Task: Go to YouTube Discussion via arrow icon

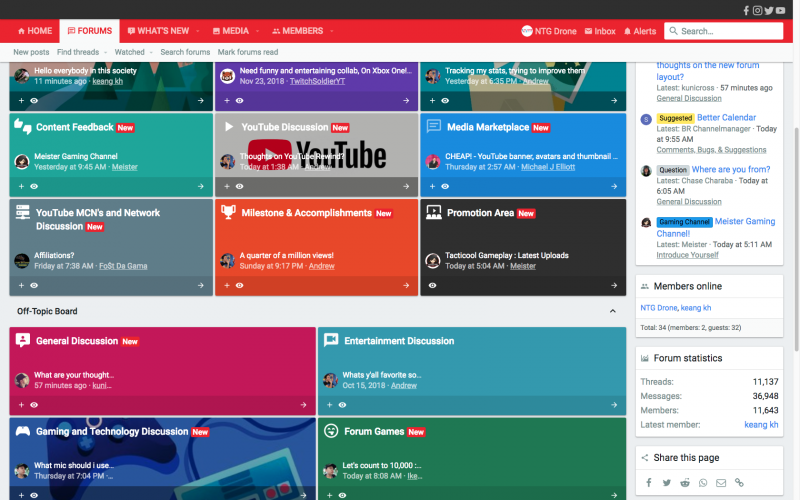Action: coord(404,186)
